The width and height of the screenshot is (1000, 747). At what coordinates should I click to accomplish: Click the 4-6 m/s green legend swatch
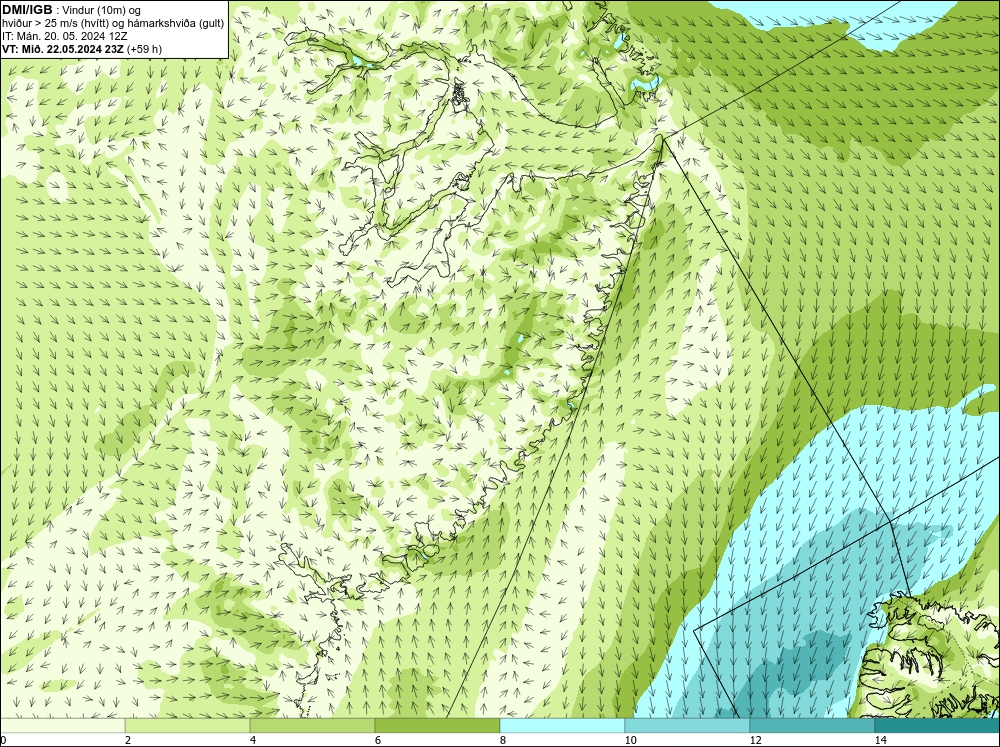[312, 725]
